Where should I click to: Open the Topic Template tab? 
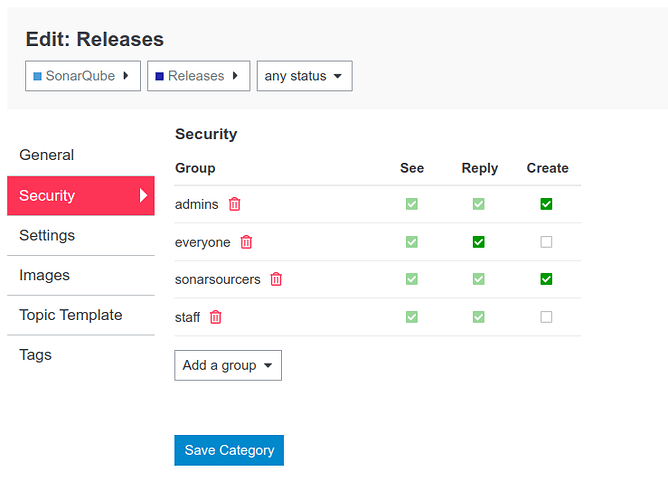[81, 315]
